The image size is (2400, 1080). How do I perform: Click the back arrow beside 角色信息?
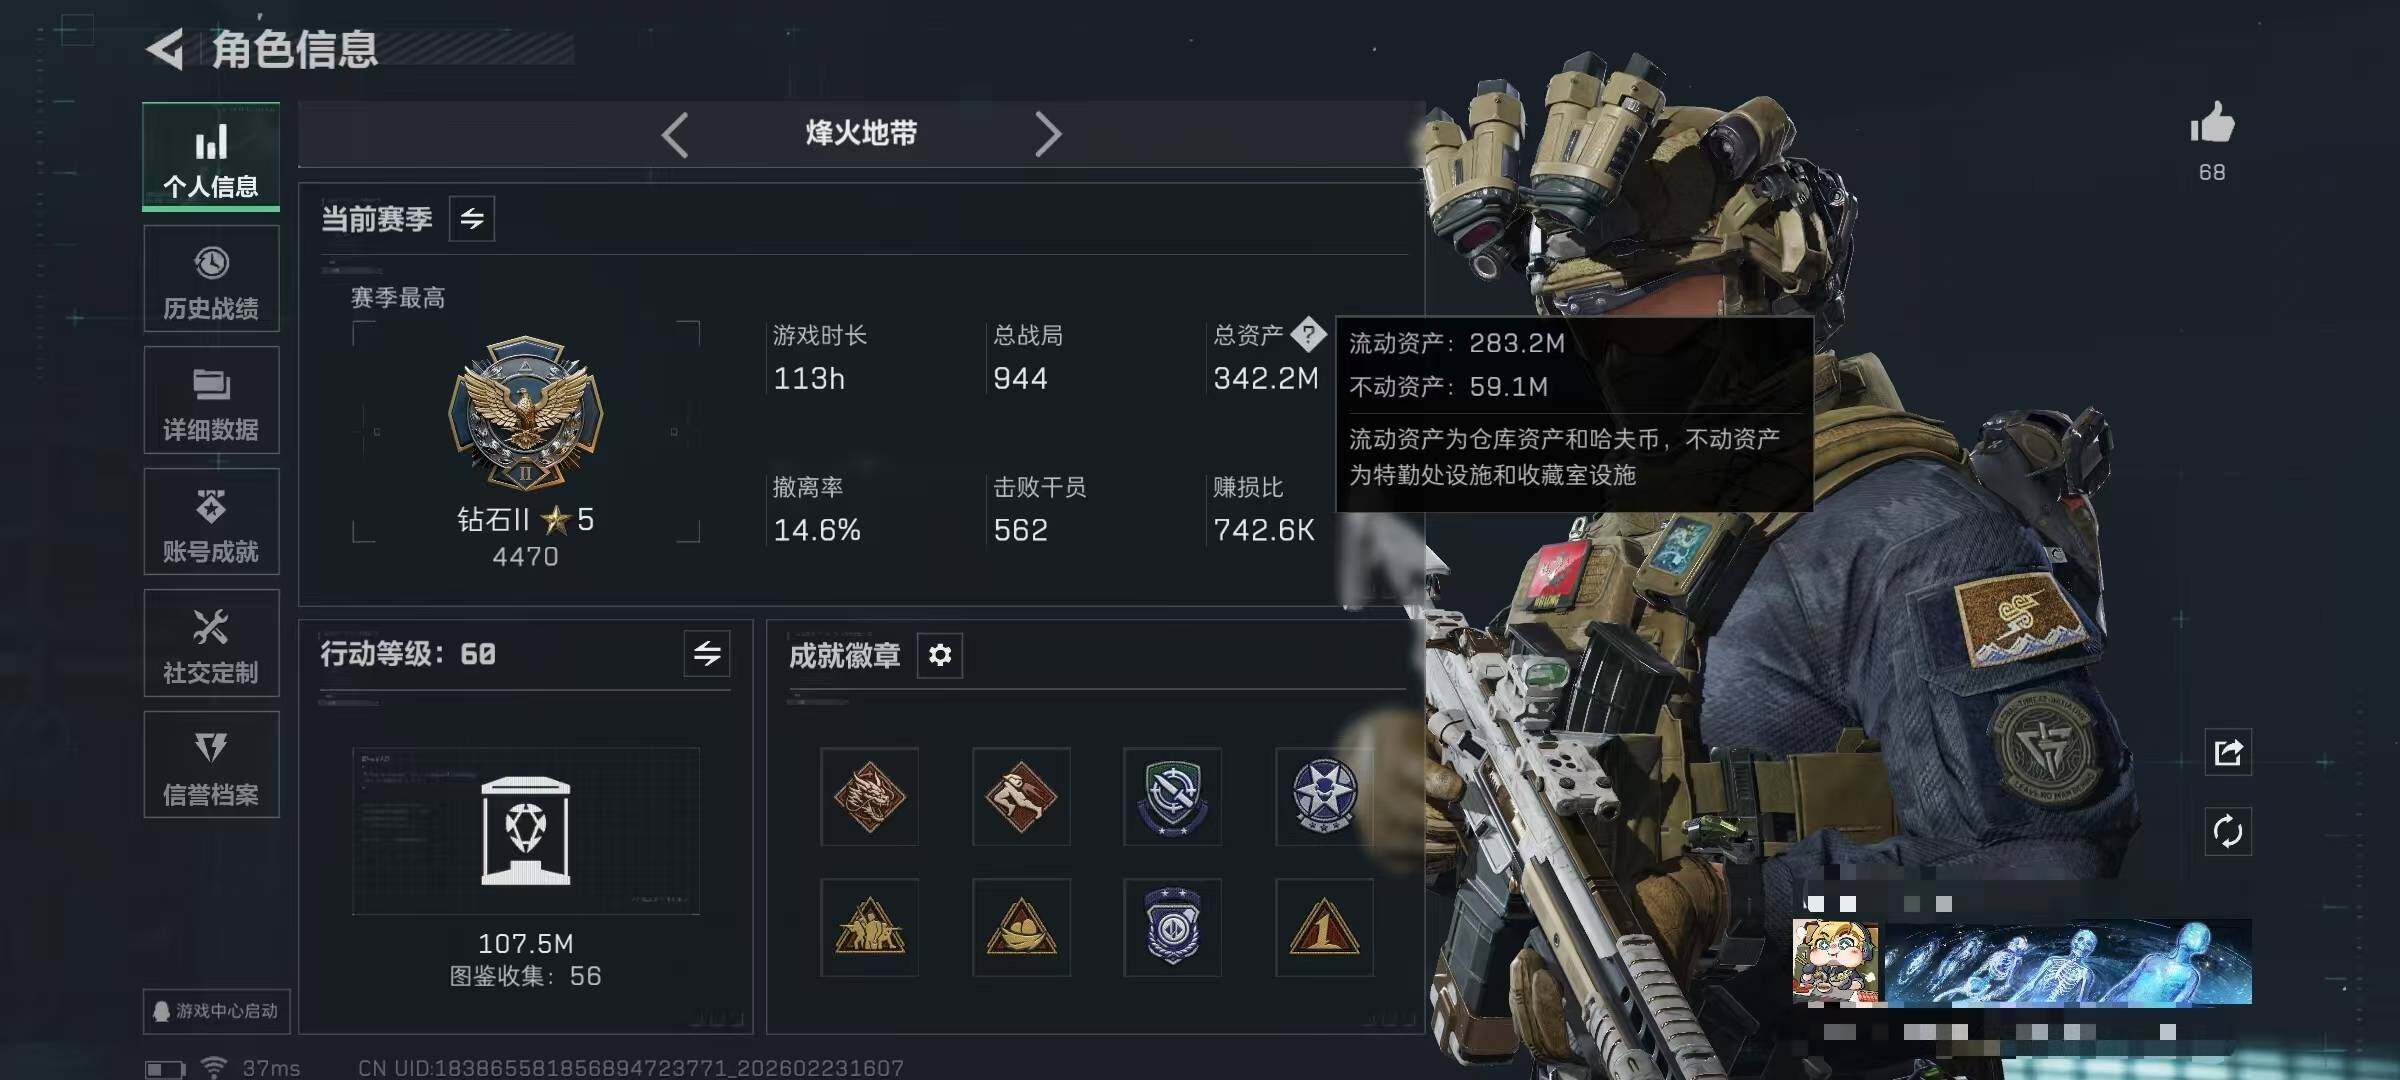pyautogui.click(x=166, y=49)
